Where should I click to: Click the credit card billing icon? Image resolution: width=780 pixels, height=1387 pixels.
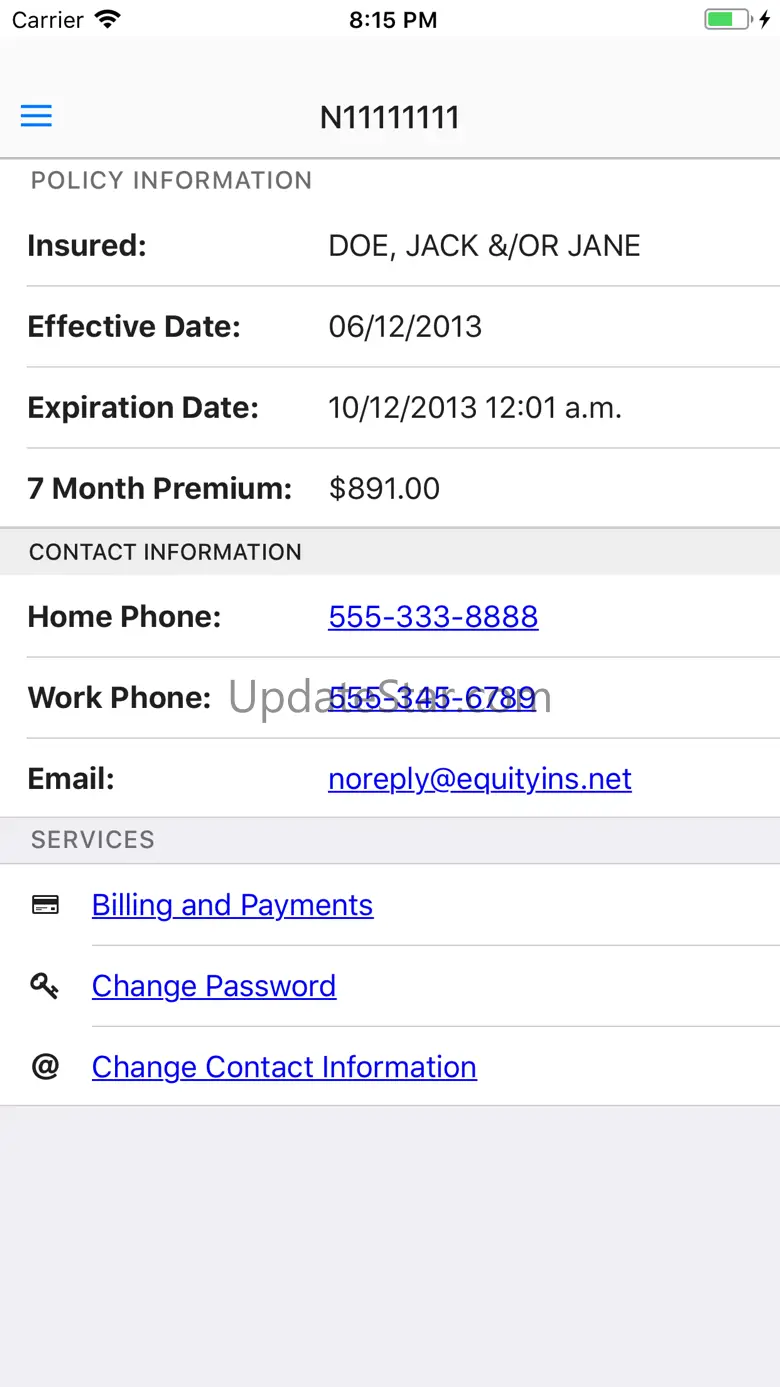(45, 905)
